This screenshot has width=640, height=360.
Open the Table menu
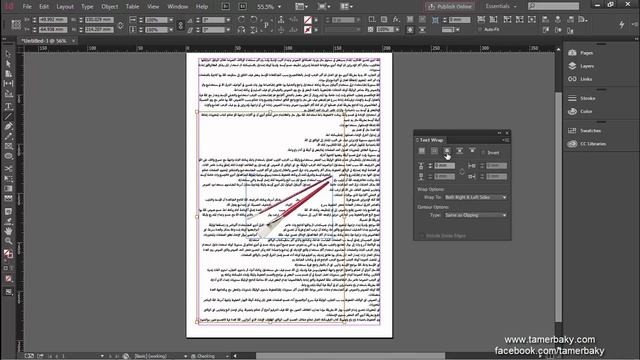pos(132,7)
